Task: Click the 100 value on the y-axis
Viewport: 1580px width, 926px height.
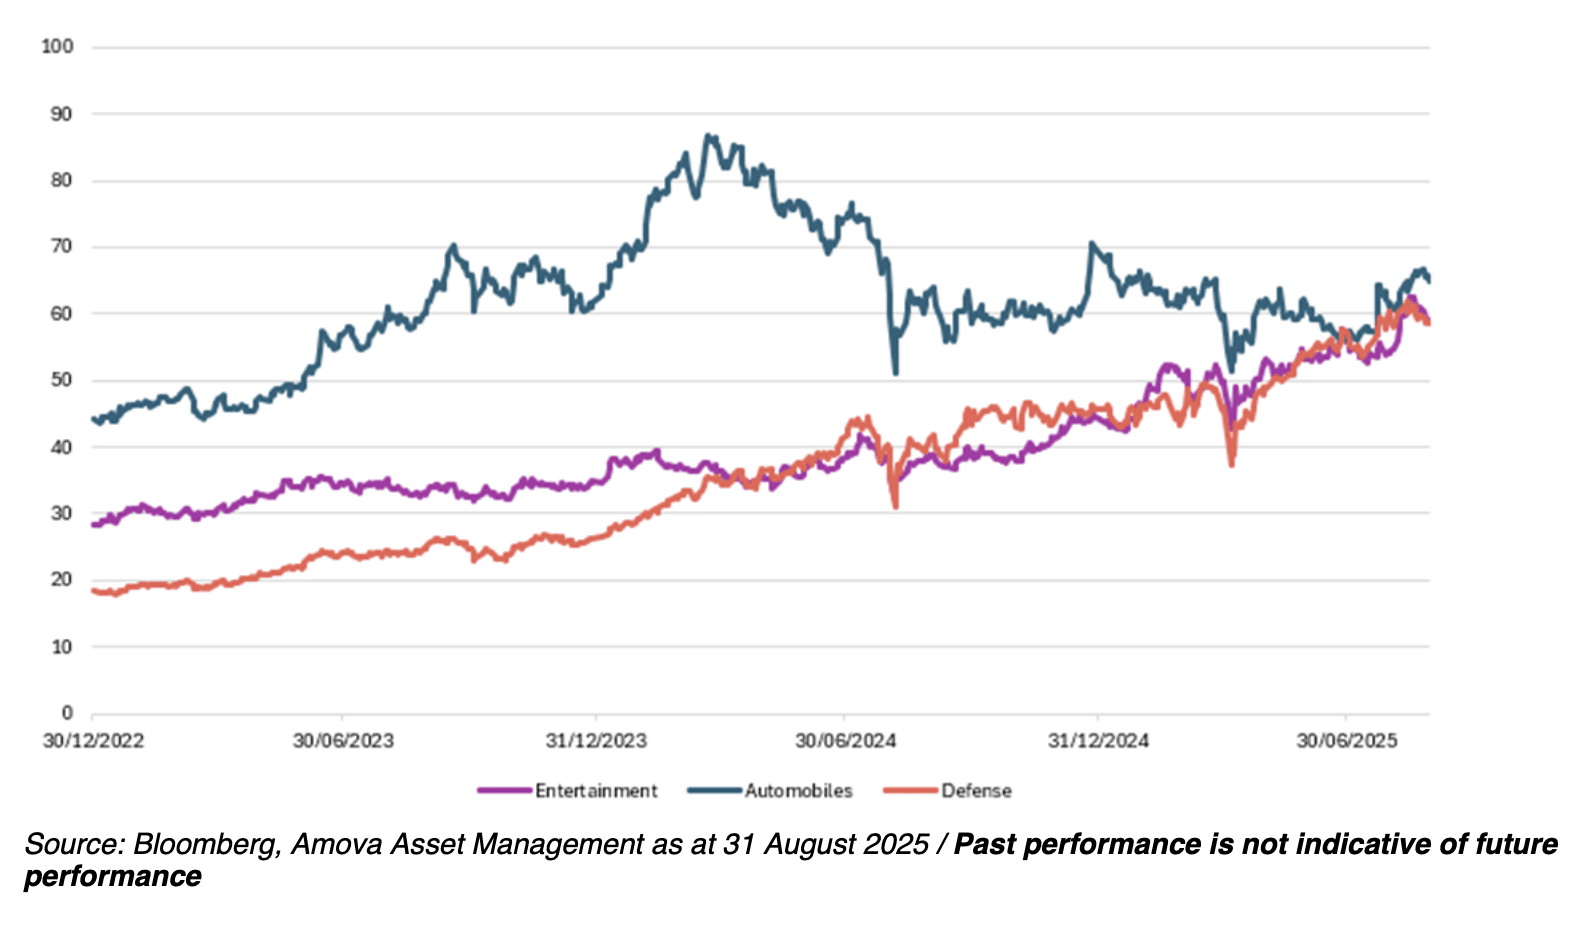Action: click(57, 47)
